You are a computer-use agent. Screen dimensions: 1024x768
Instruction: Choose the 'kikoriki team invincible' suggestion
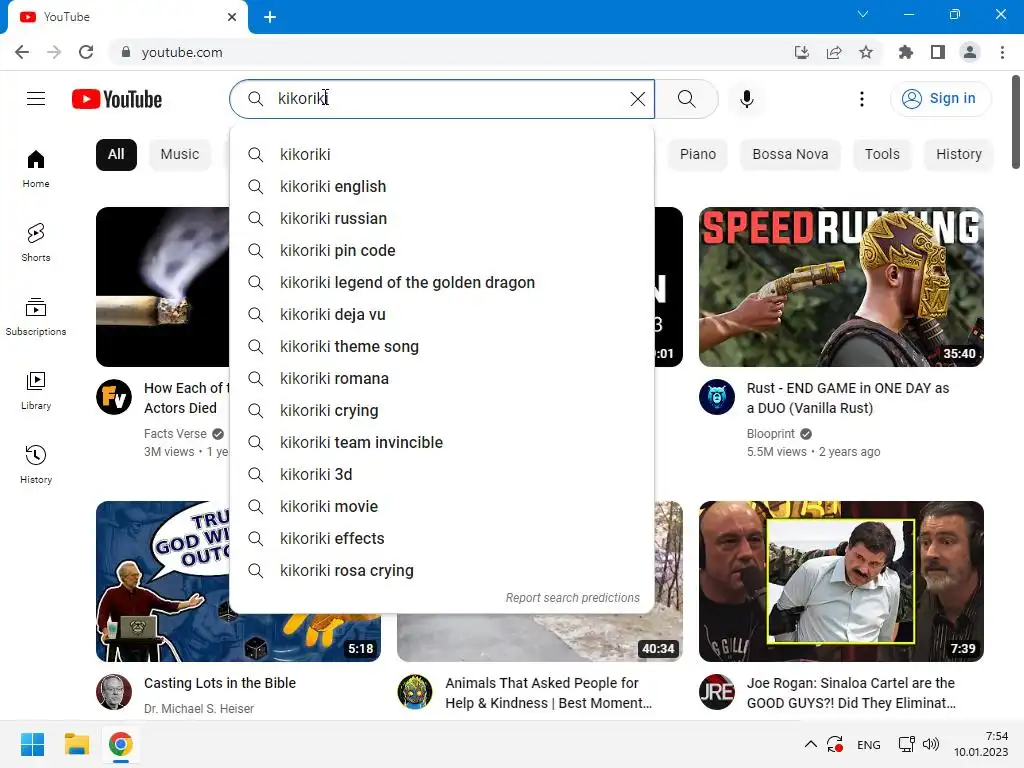coord(442,442)
